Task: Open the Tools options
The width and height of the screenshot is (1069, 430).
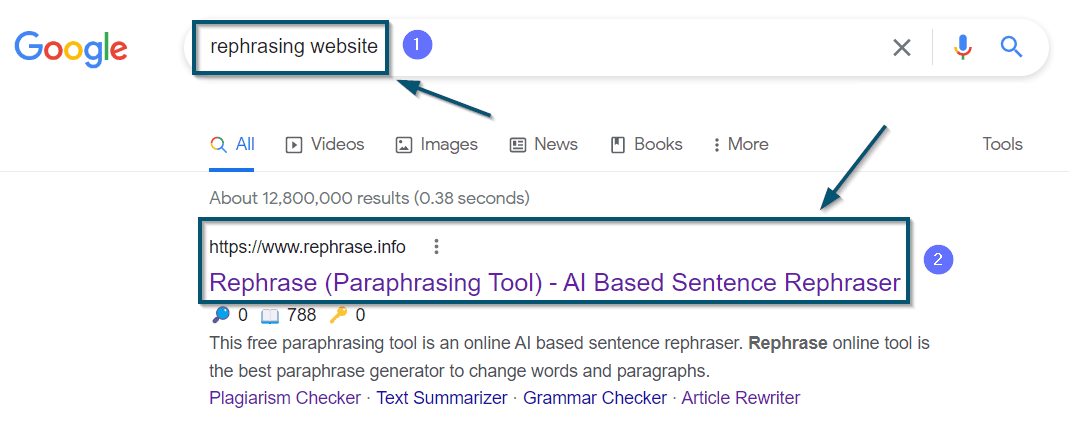Action: click(1002, 144)
